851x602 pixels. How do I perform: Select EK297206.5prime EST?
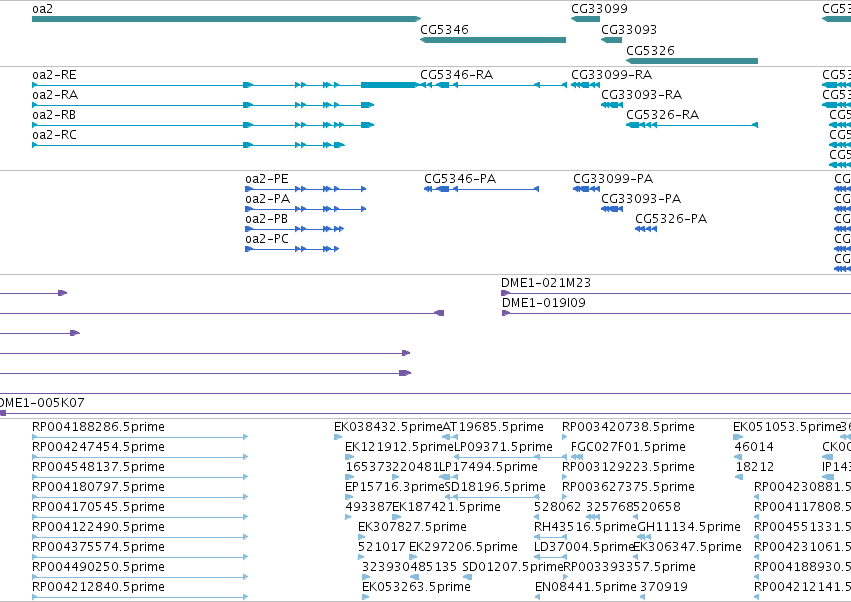tap(414, 556)
